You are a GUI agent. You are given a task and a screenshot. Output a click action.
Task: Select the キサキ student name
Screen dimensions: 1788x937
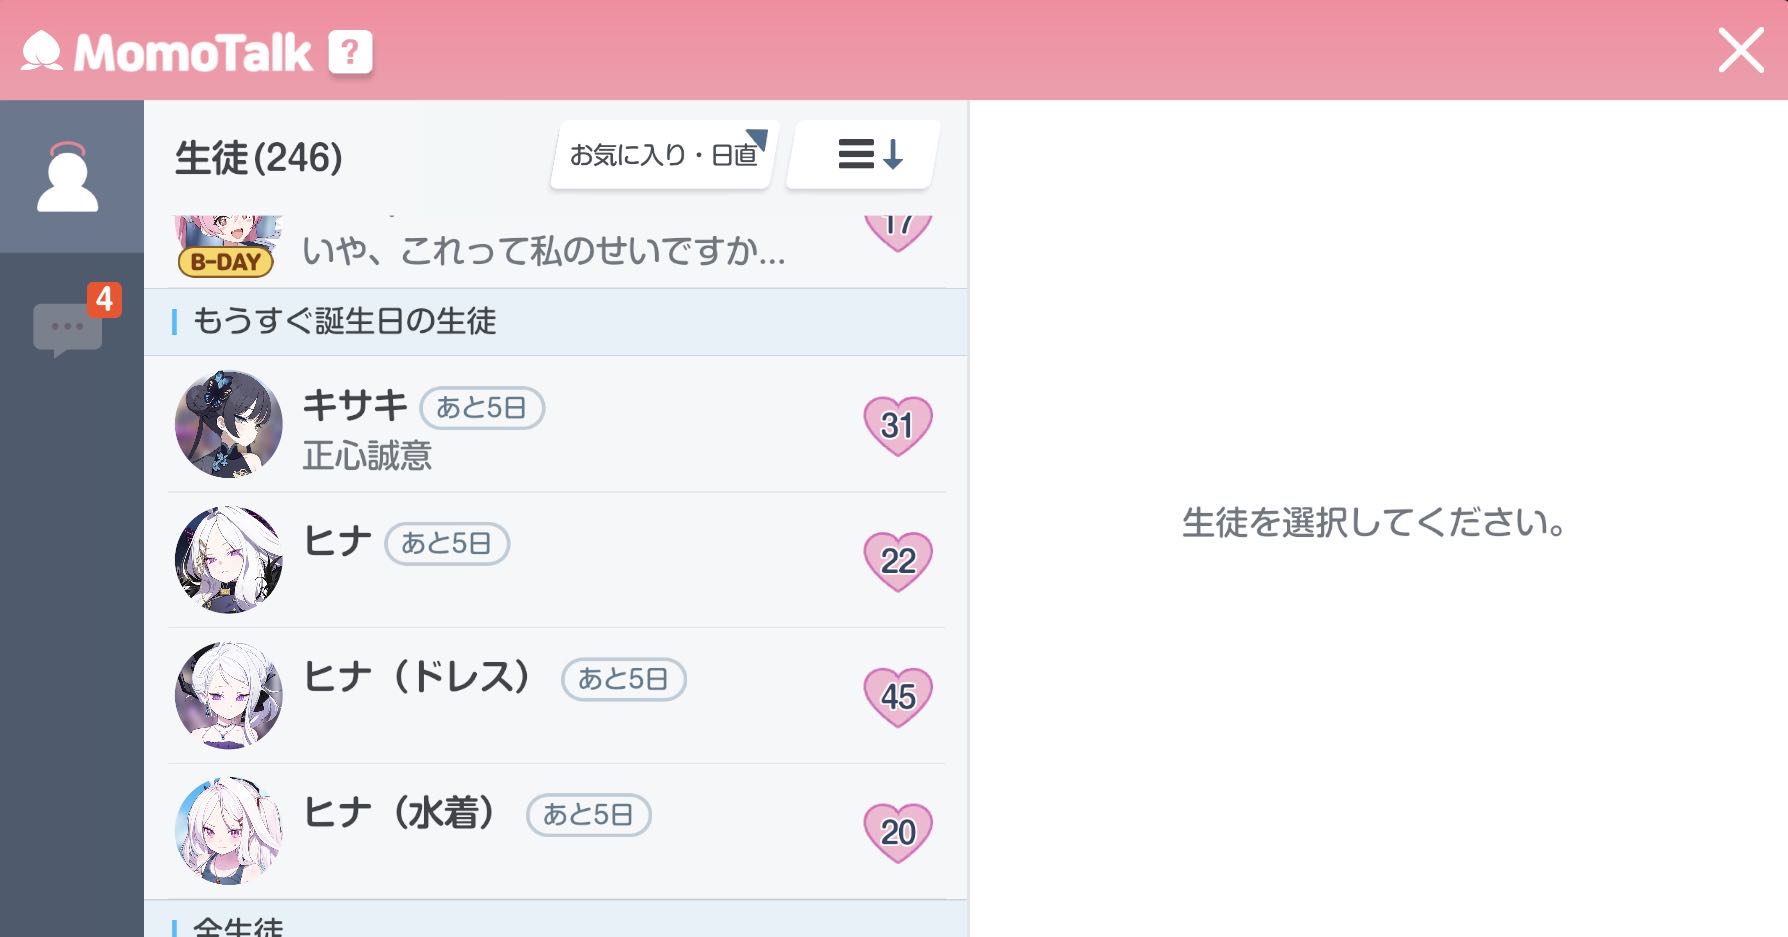pos(355,406)
